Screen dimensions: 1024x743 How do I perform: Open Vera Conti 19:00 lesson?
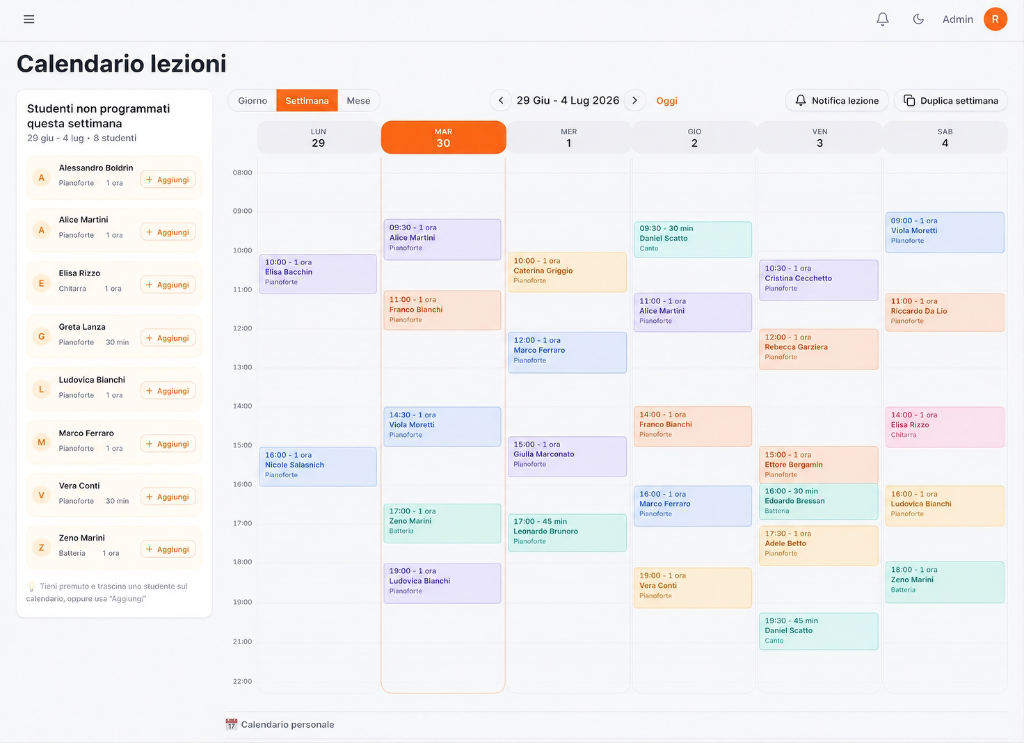(693, 588)
